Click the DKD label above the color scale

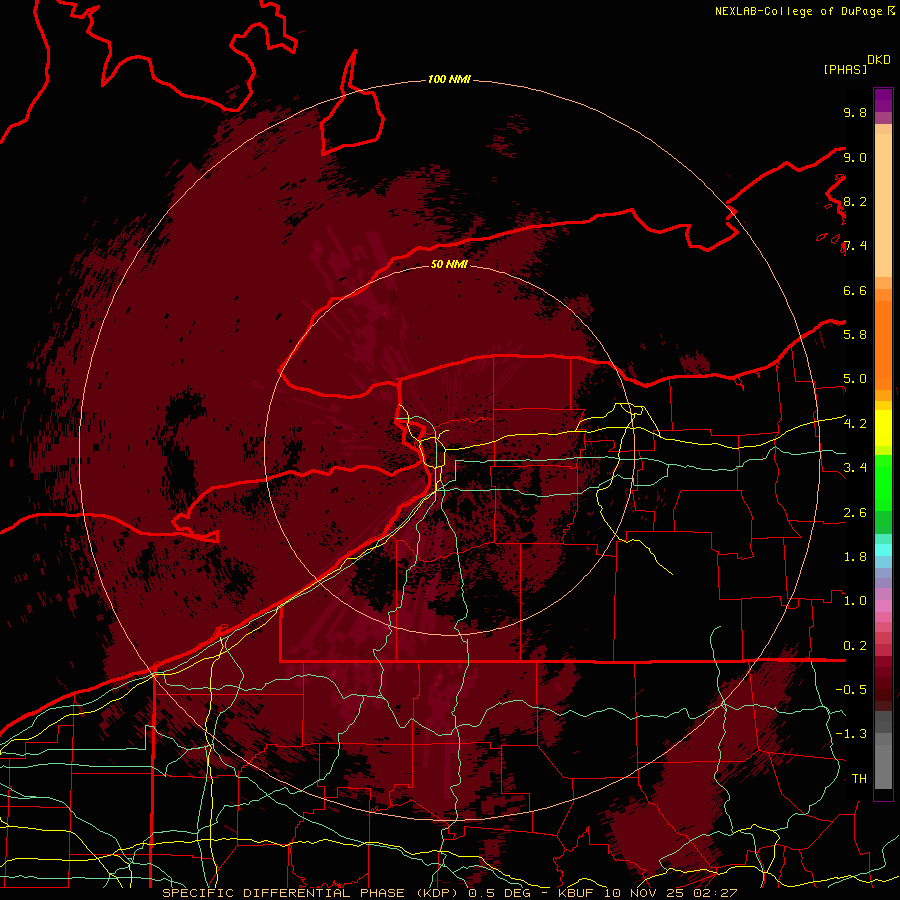click(x=878, y=60)
